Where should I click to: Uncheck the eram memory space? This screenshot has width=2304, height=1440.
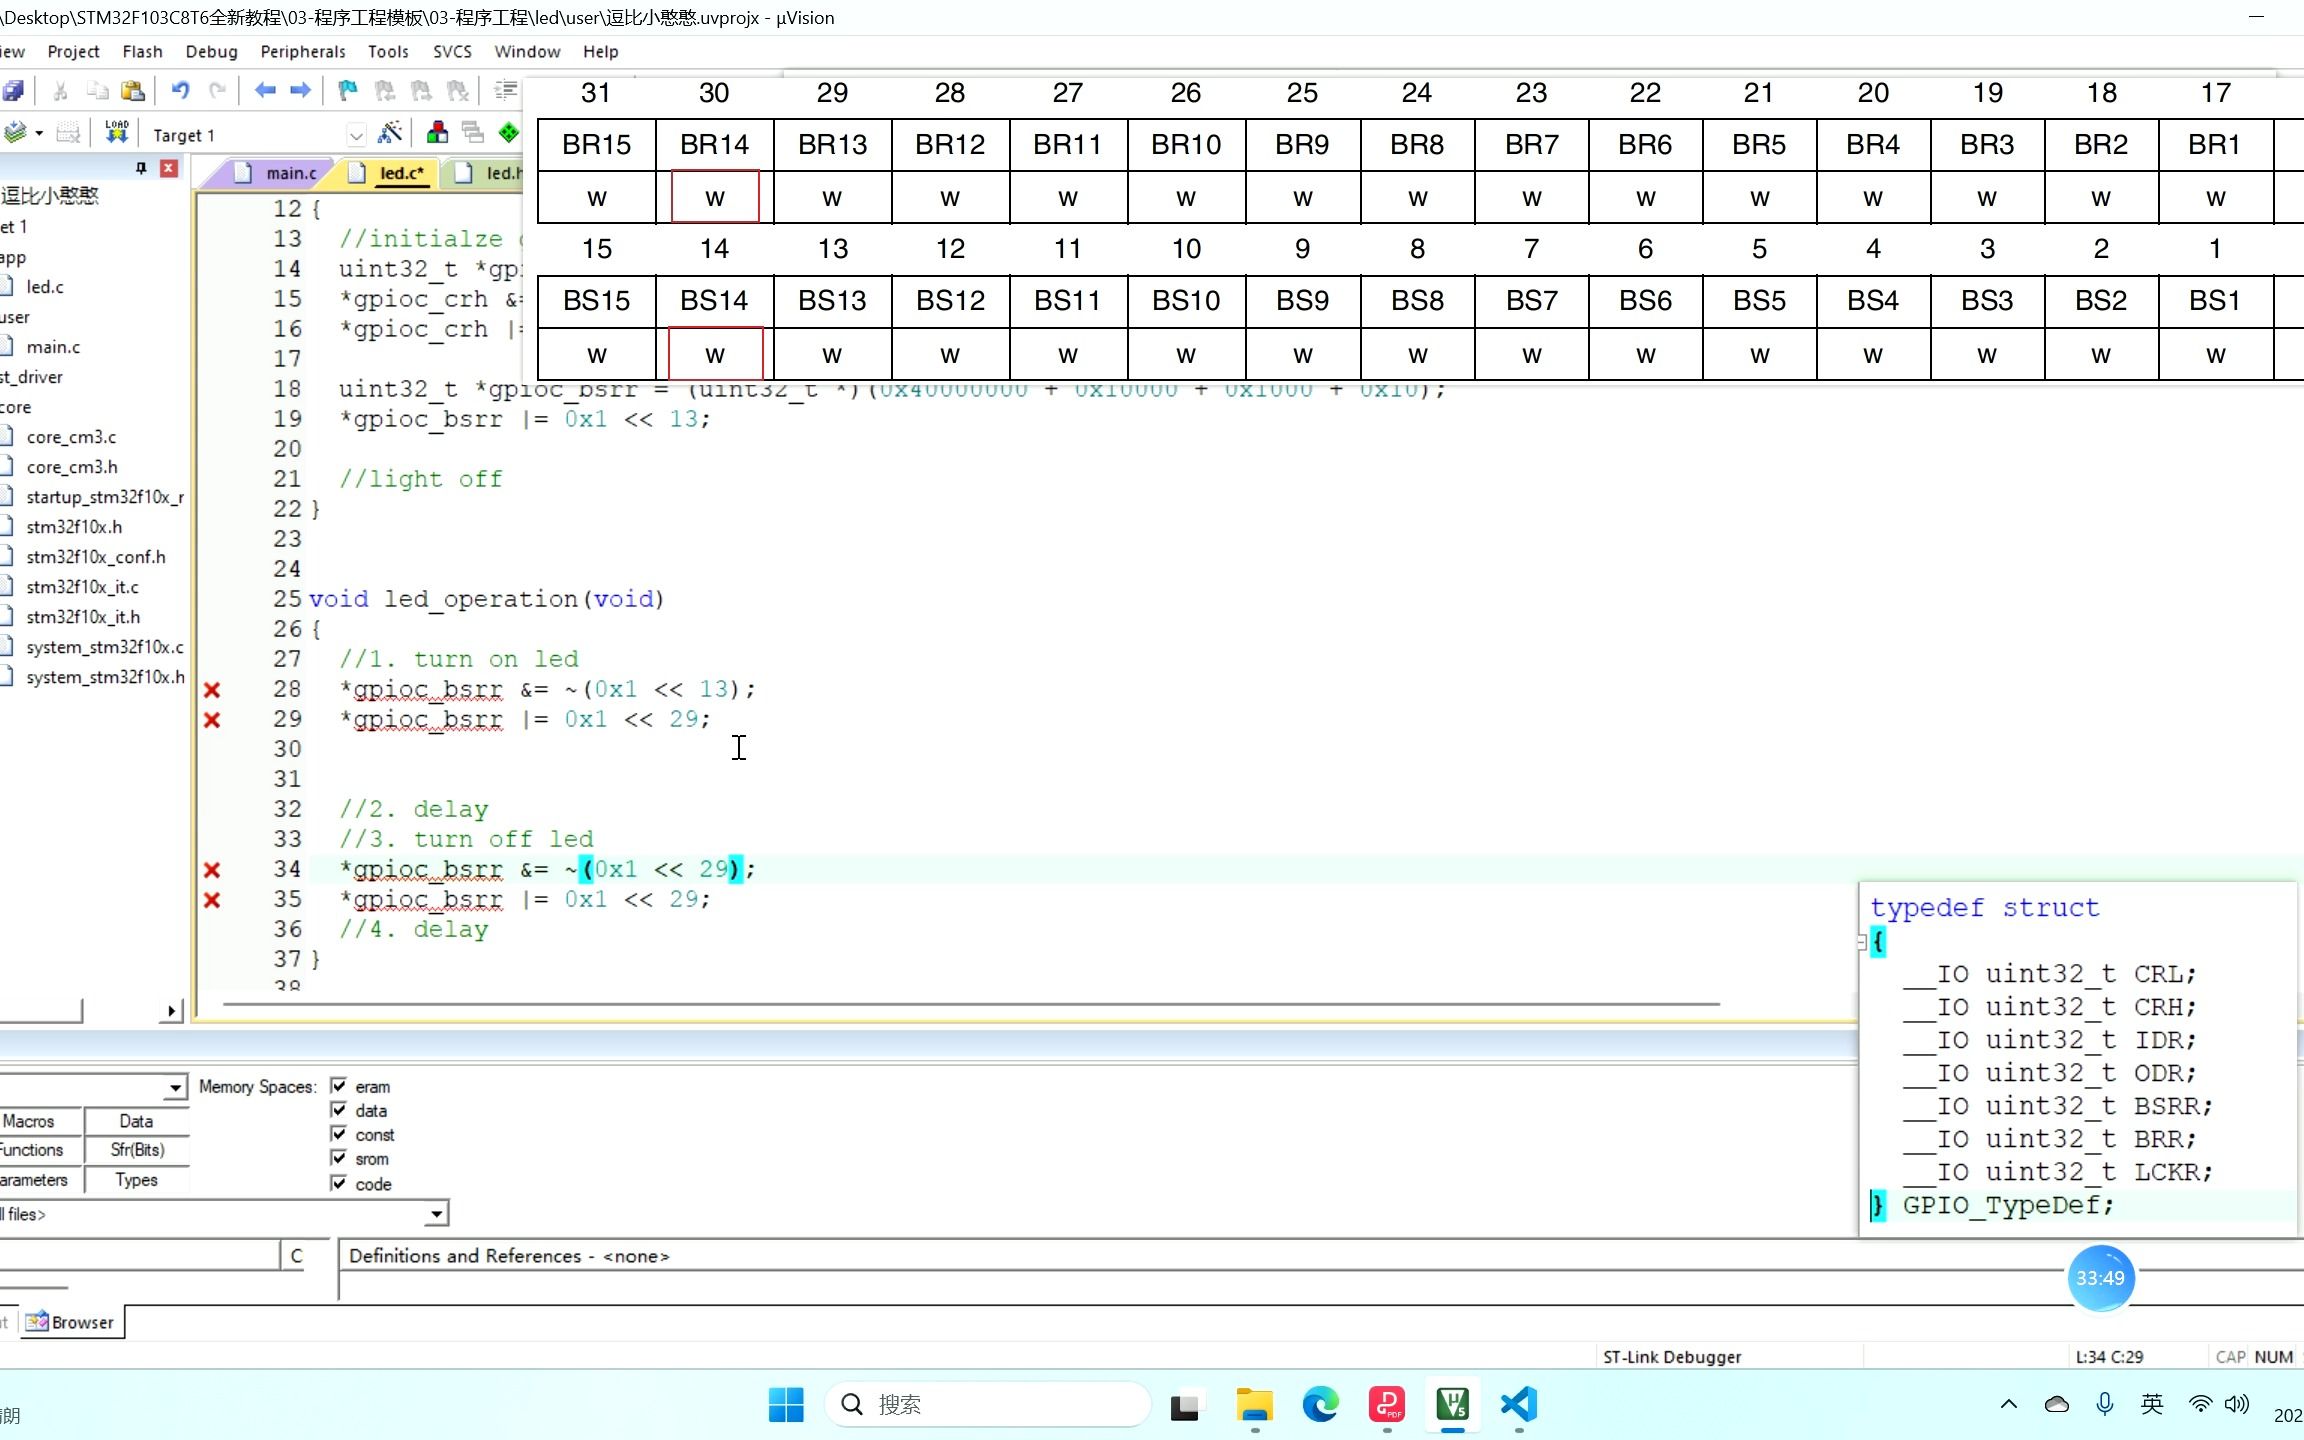click(339, 1086)
